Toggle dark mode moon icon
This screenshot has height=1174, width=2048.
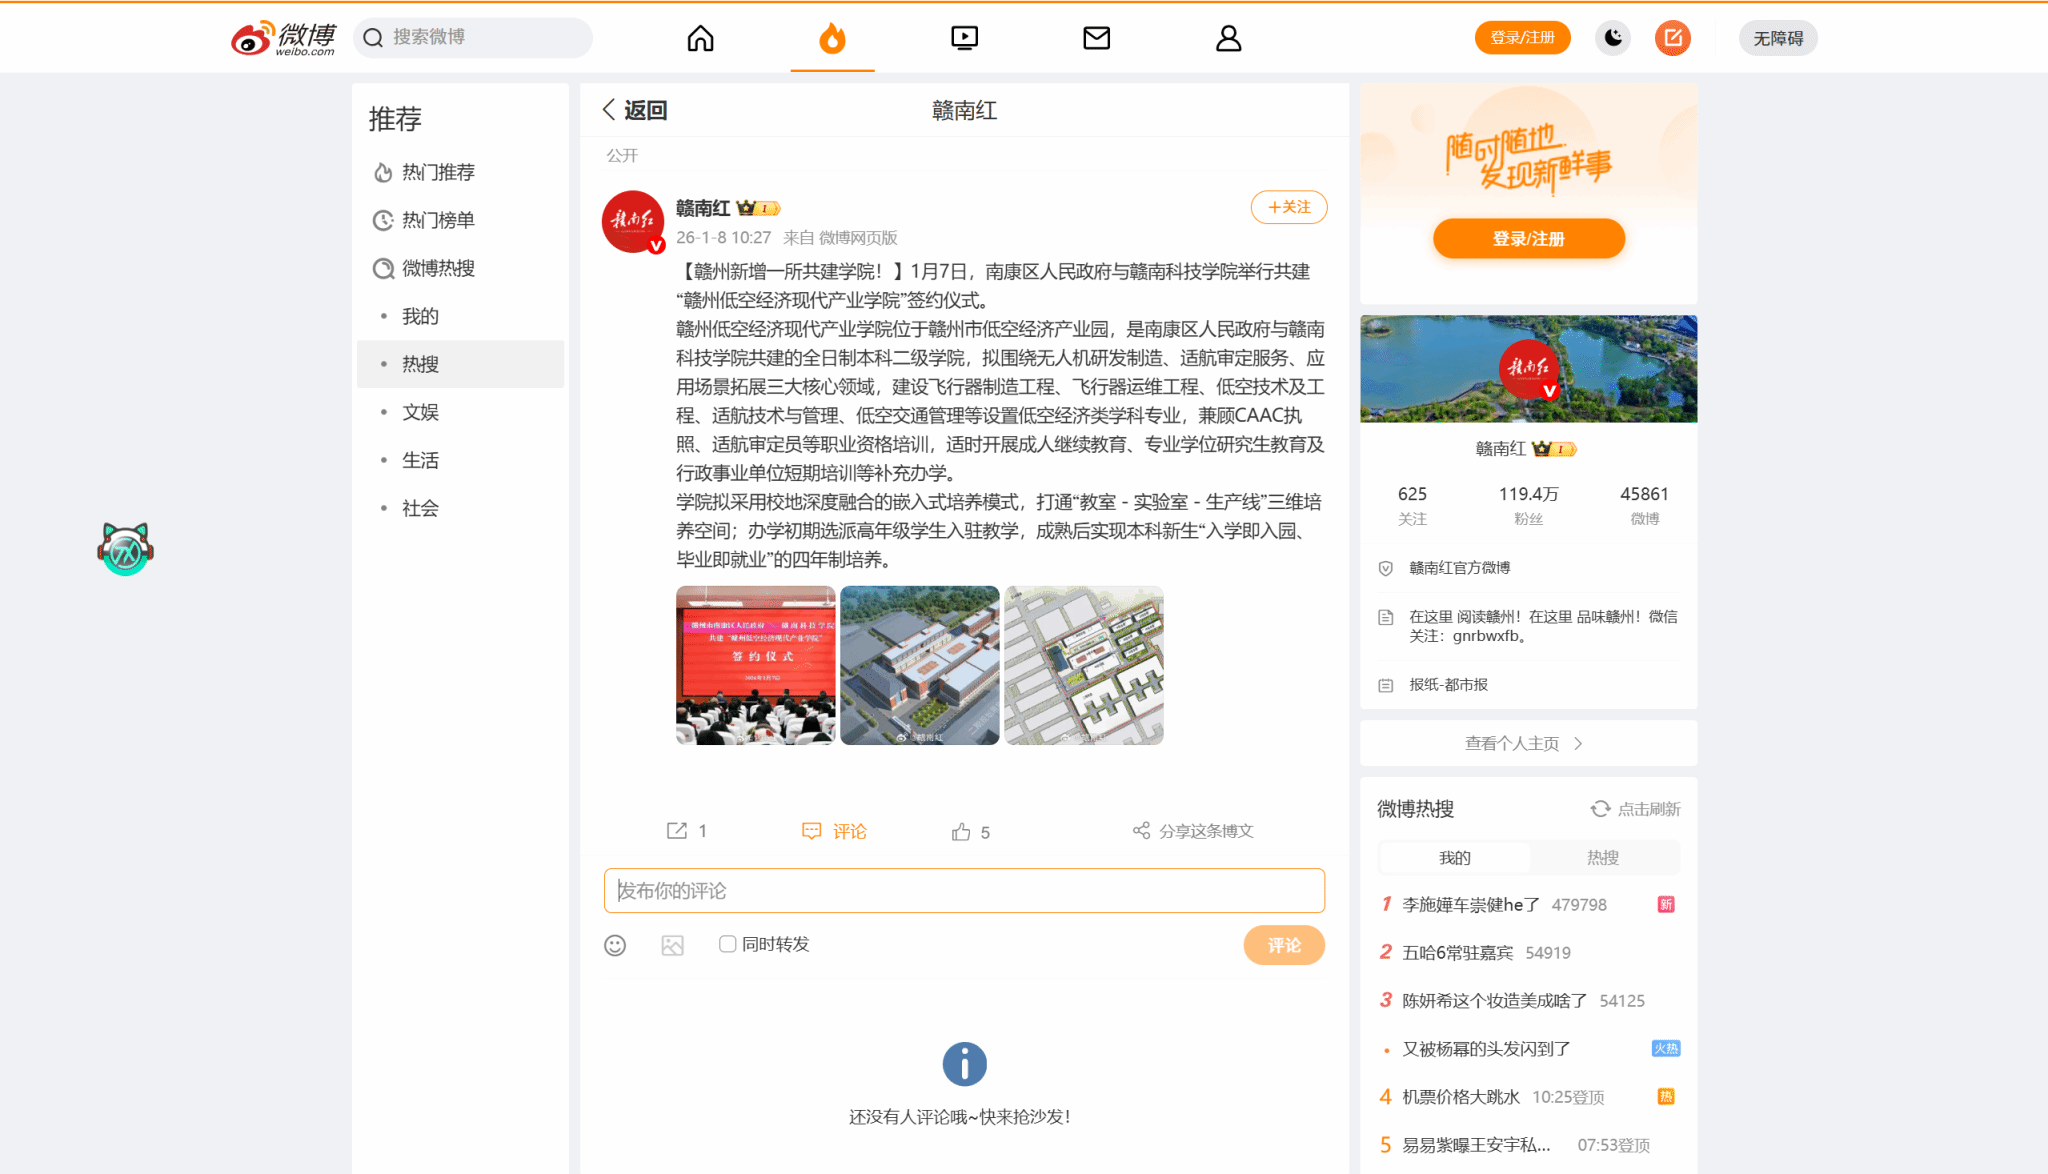pos(1613,38)
